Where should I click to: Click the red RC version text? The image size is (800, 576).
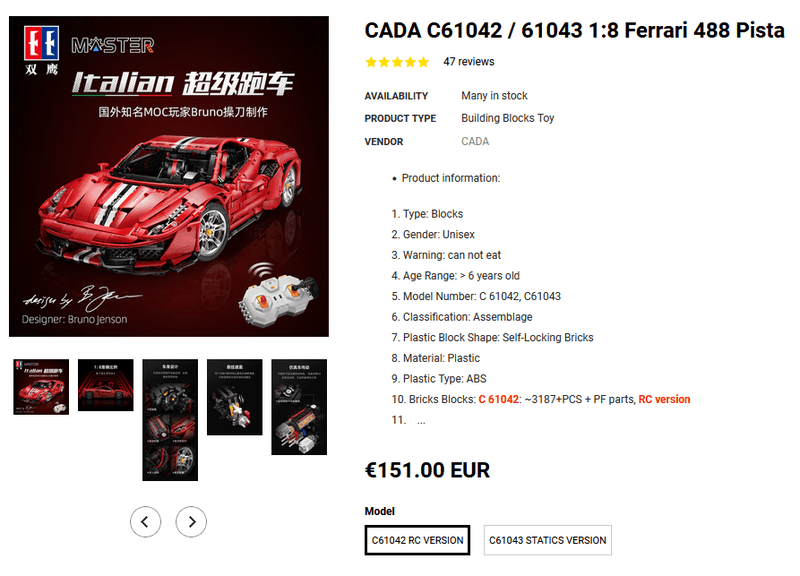(664, 399)
